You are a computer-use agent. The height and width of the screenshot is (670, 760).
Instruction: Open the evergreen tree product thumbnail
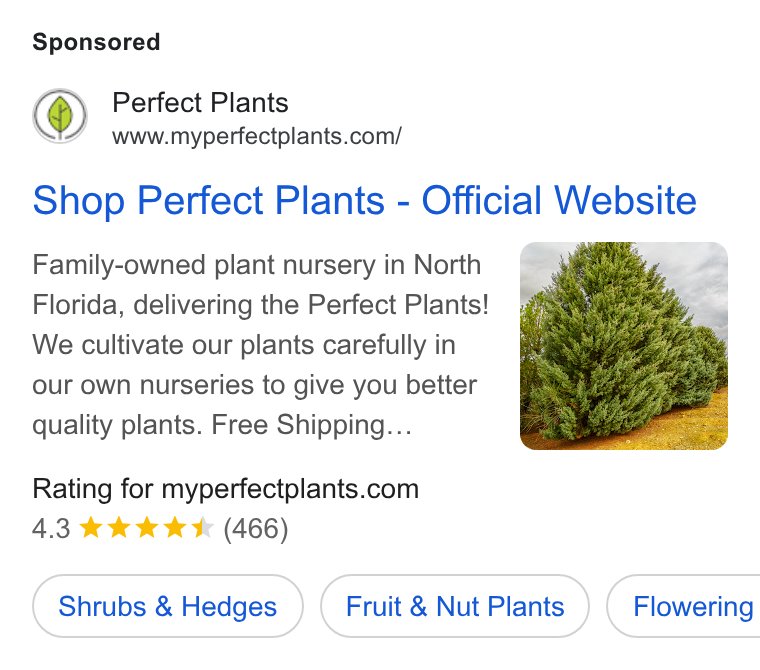(x=623, y=346)
